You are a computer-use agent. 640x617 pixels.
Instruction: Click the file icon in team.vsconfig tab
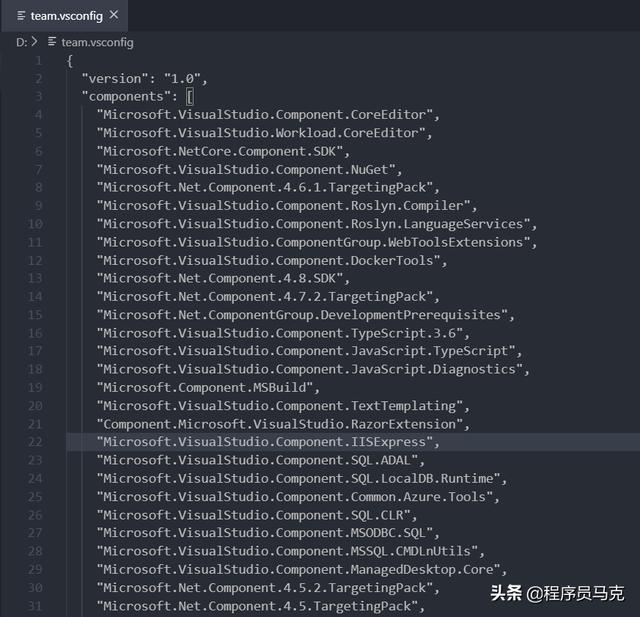tap(21, 16)
